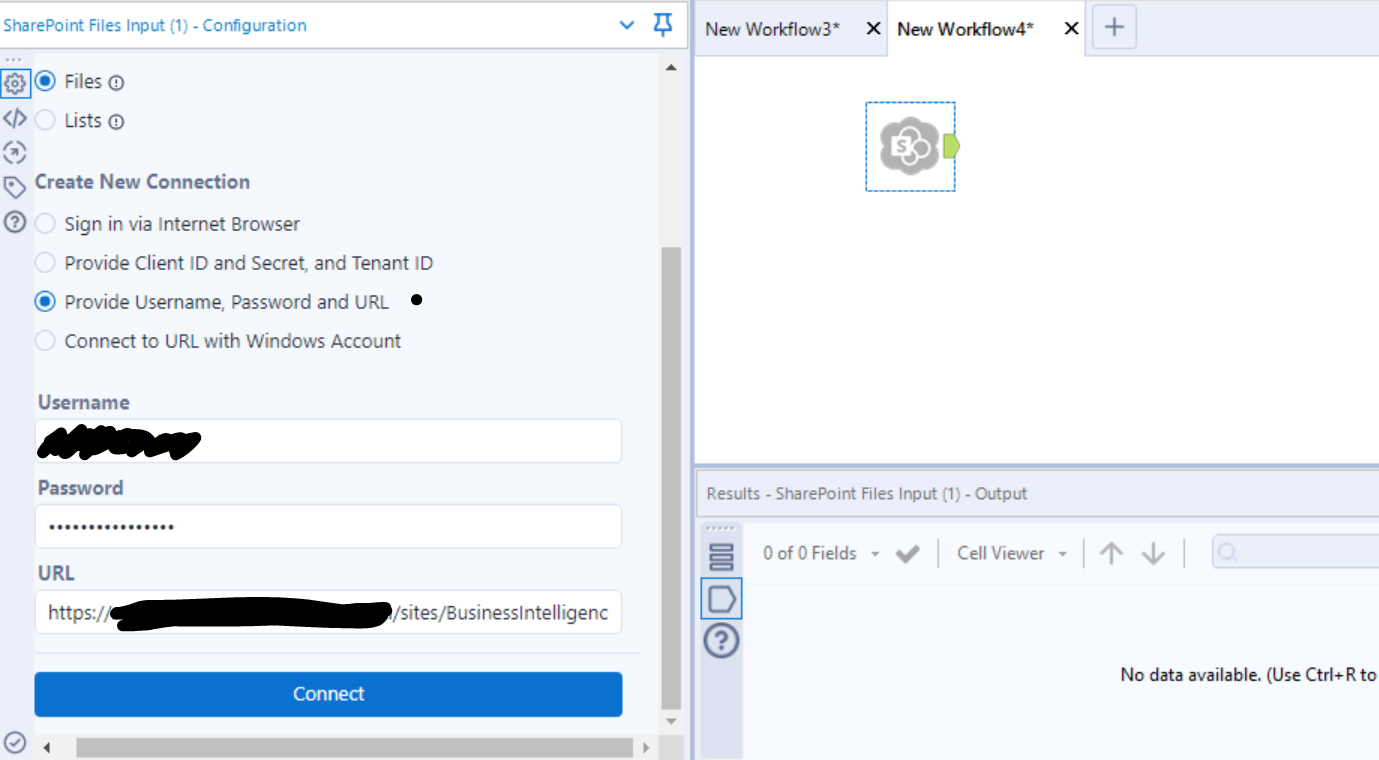
Task: Select Connect to URL with Windows Account
Action: pos(44,341)
